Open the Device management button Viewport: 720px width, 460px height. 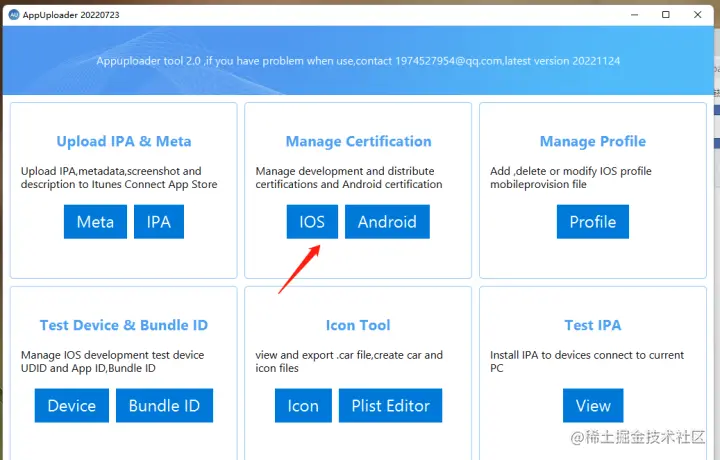[72, 405]
